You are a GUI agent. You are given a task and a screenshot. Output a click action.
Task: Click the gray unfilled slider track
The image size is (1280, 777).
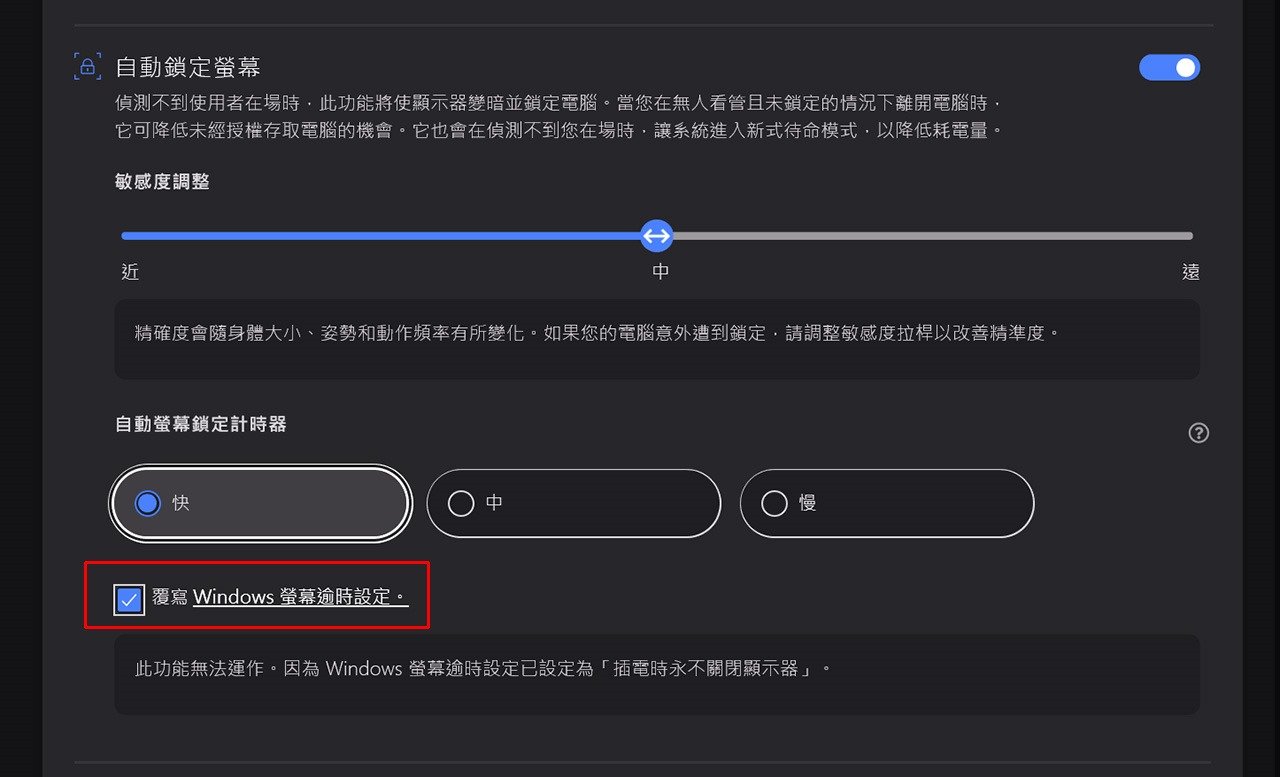pyautogui.click(x=933, y=236)
